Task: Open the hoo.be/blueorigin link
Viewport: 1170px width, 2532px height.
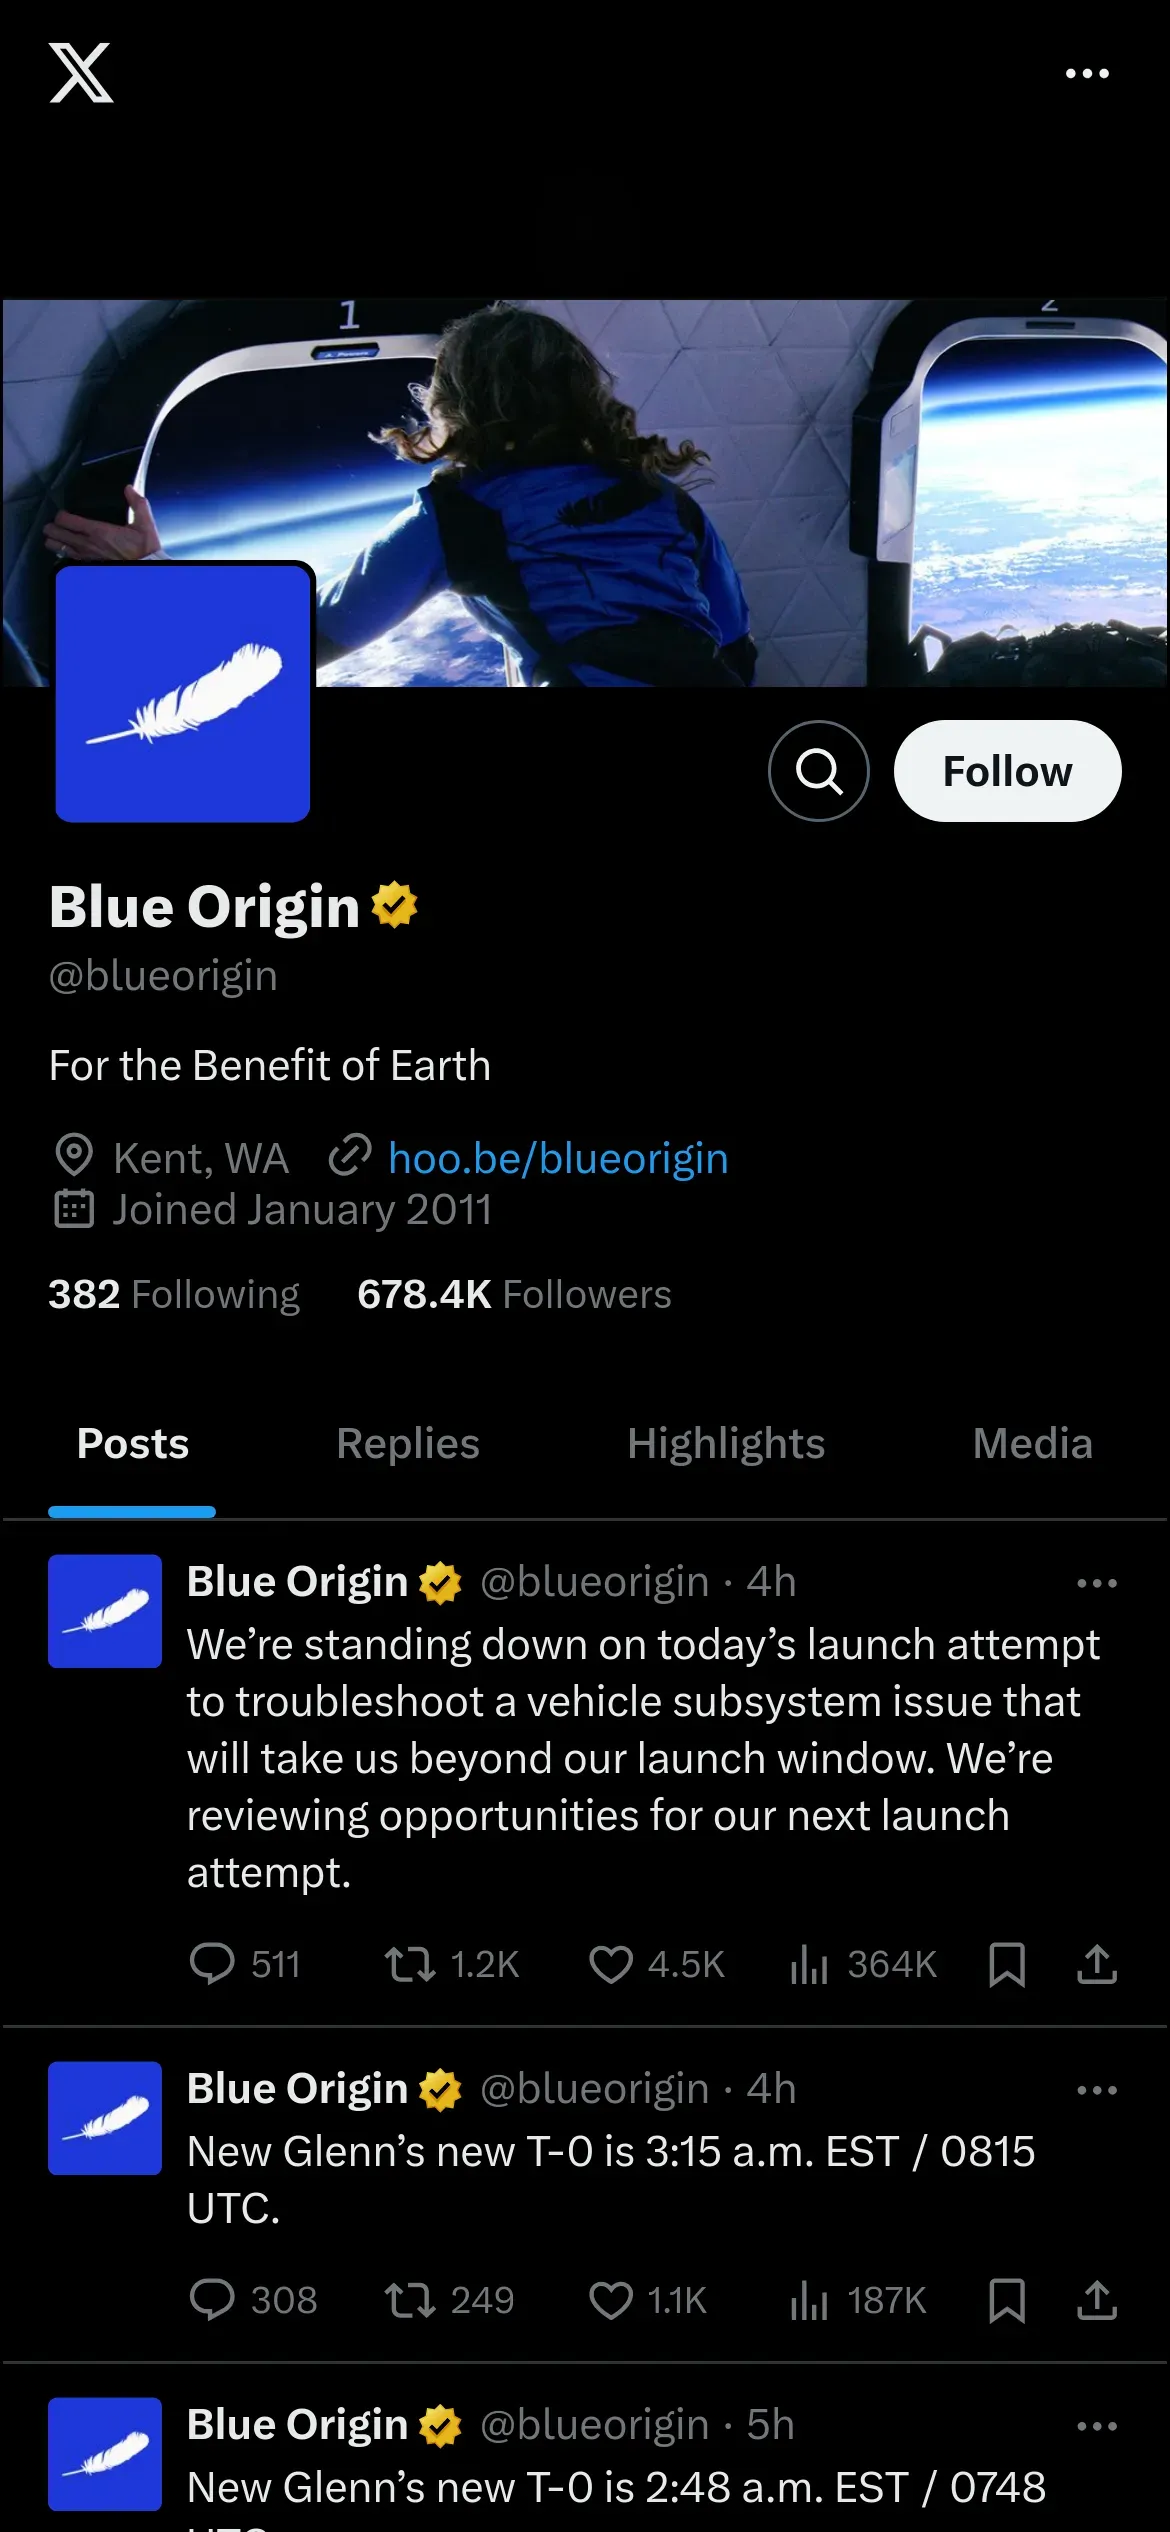Action: [x=558, y=1158]
